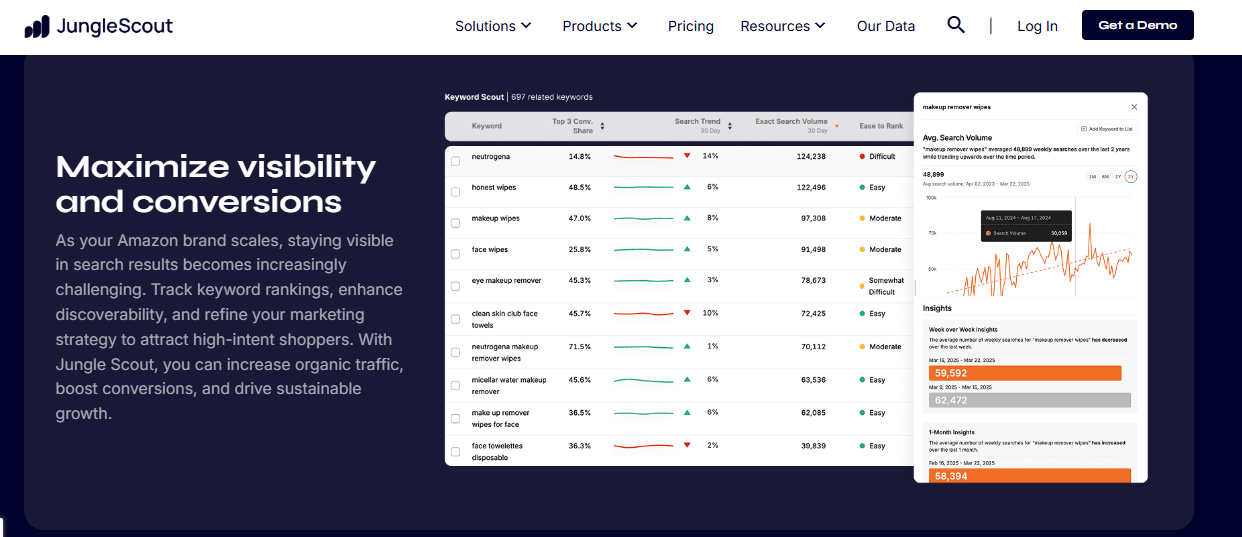Click the 'Avg. Search Volume' title
The height and width of the screenshot is (537, 1242).
[x=957, y=138]
